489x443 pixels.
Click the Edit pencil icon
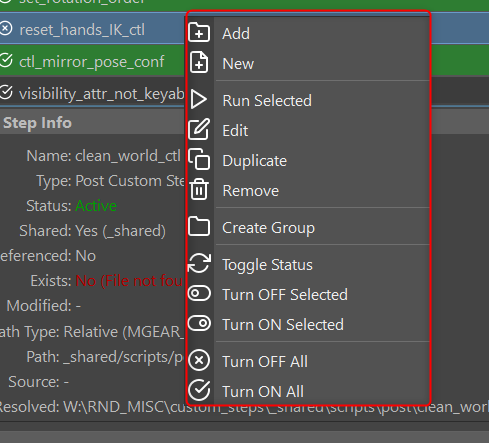pyautogui.click(x=199, y=129)
